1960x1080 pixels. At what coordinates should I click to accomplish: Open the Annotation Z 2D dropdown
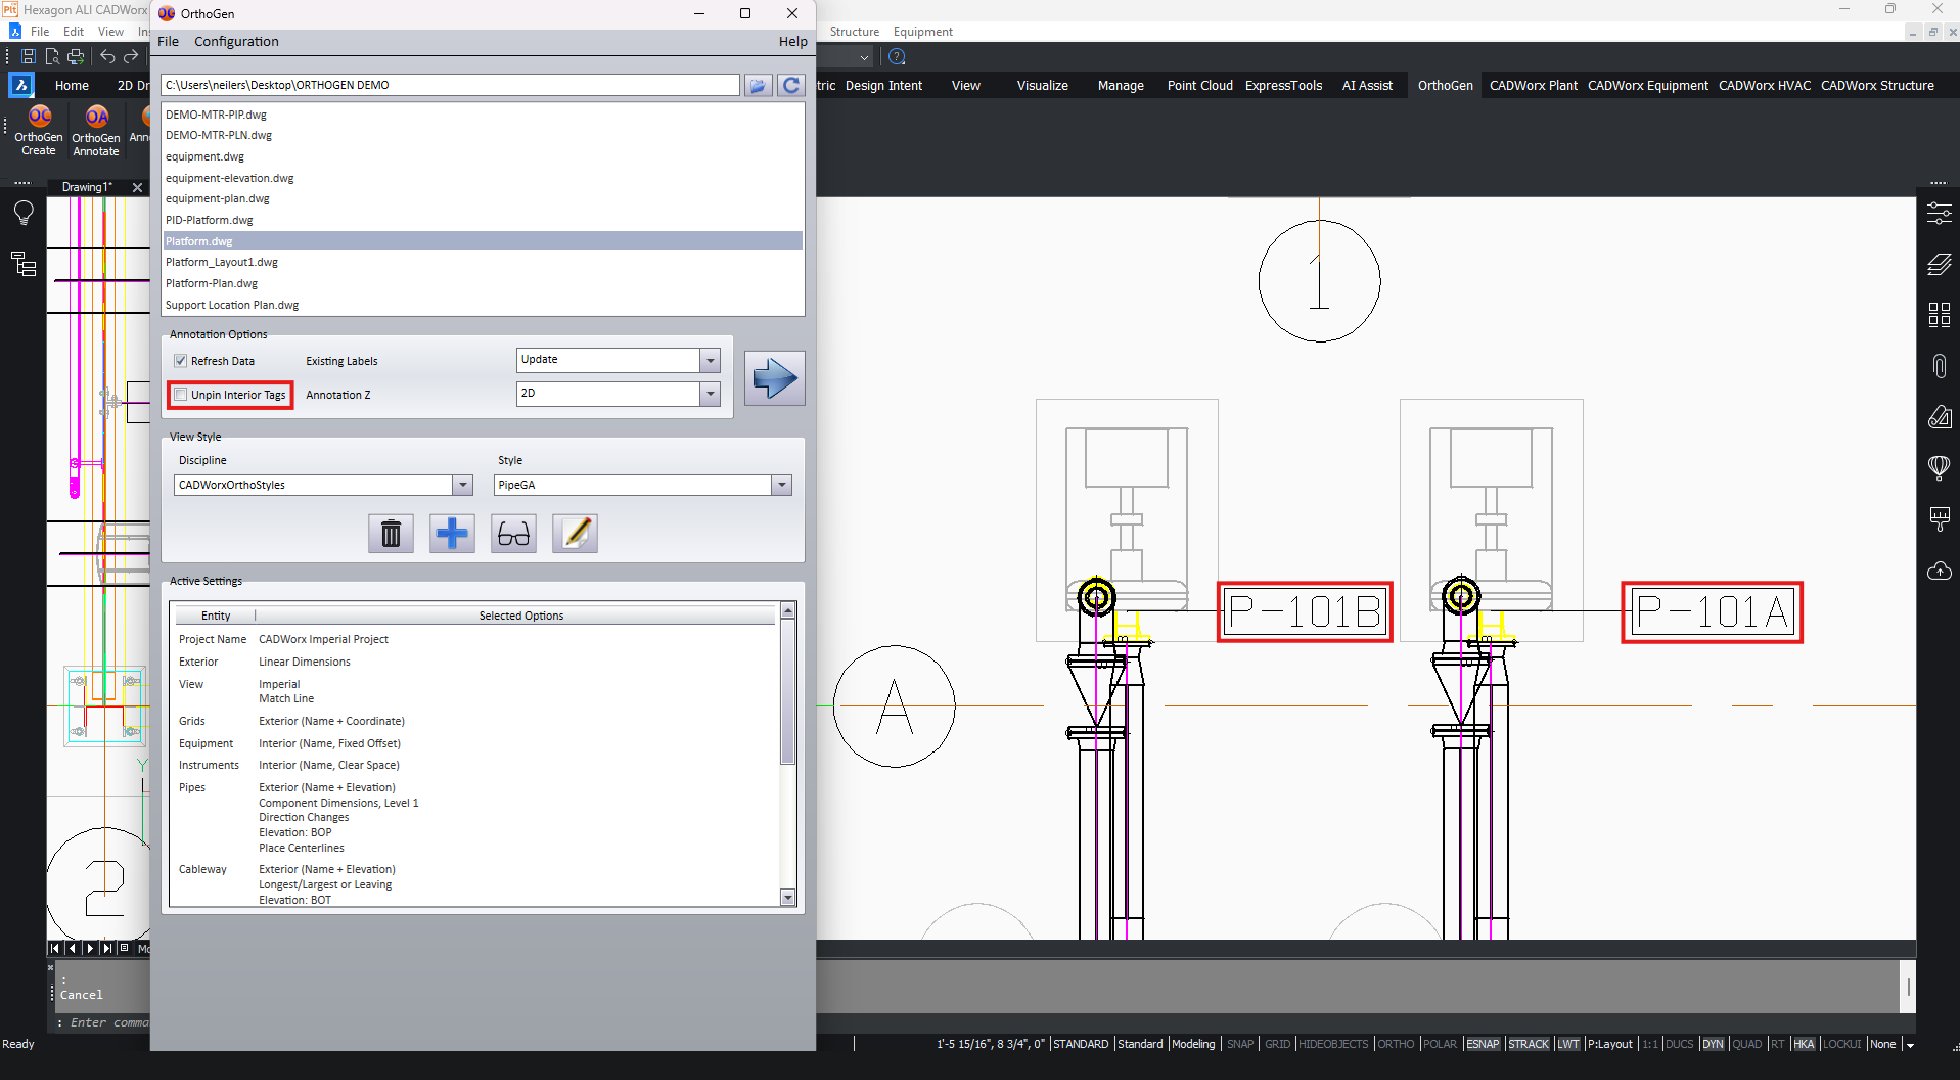pos(710,394)
